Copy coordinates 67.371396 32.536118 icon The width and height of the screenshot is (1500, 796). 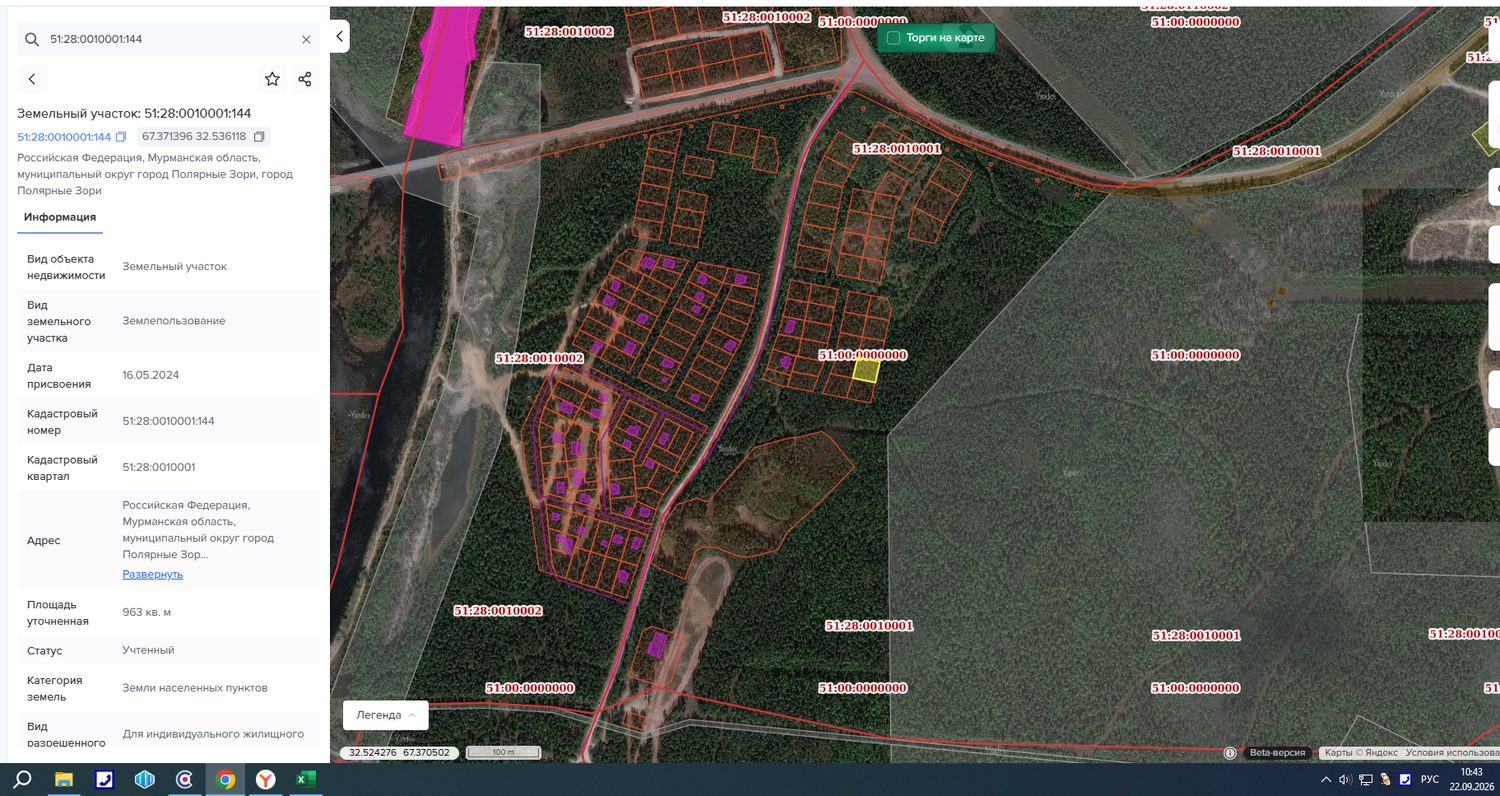click(x=259, y=137)
